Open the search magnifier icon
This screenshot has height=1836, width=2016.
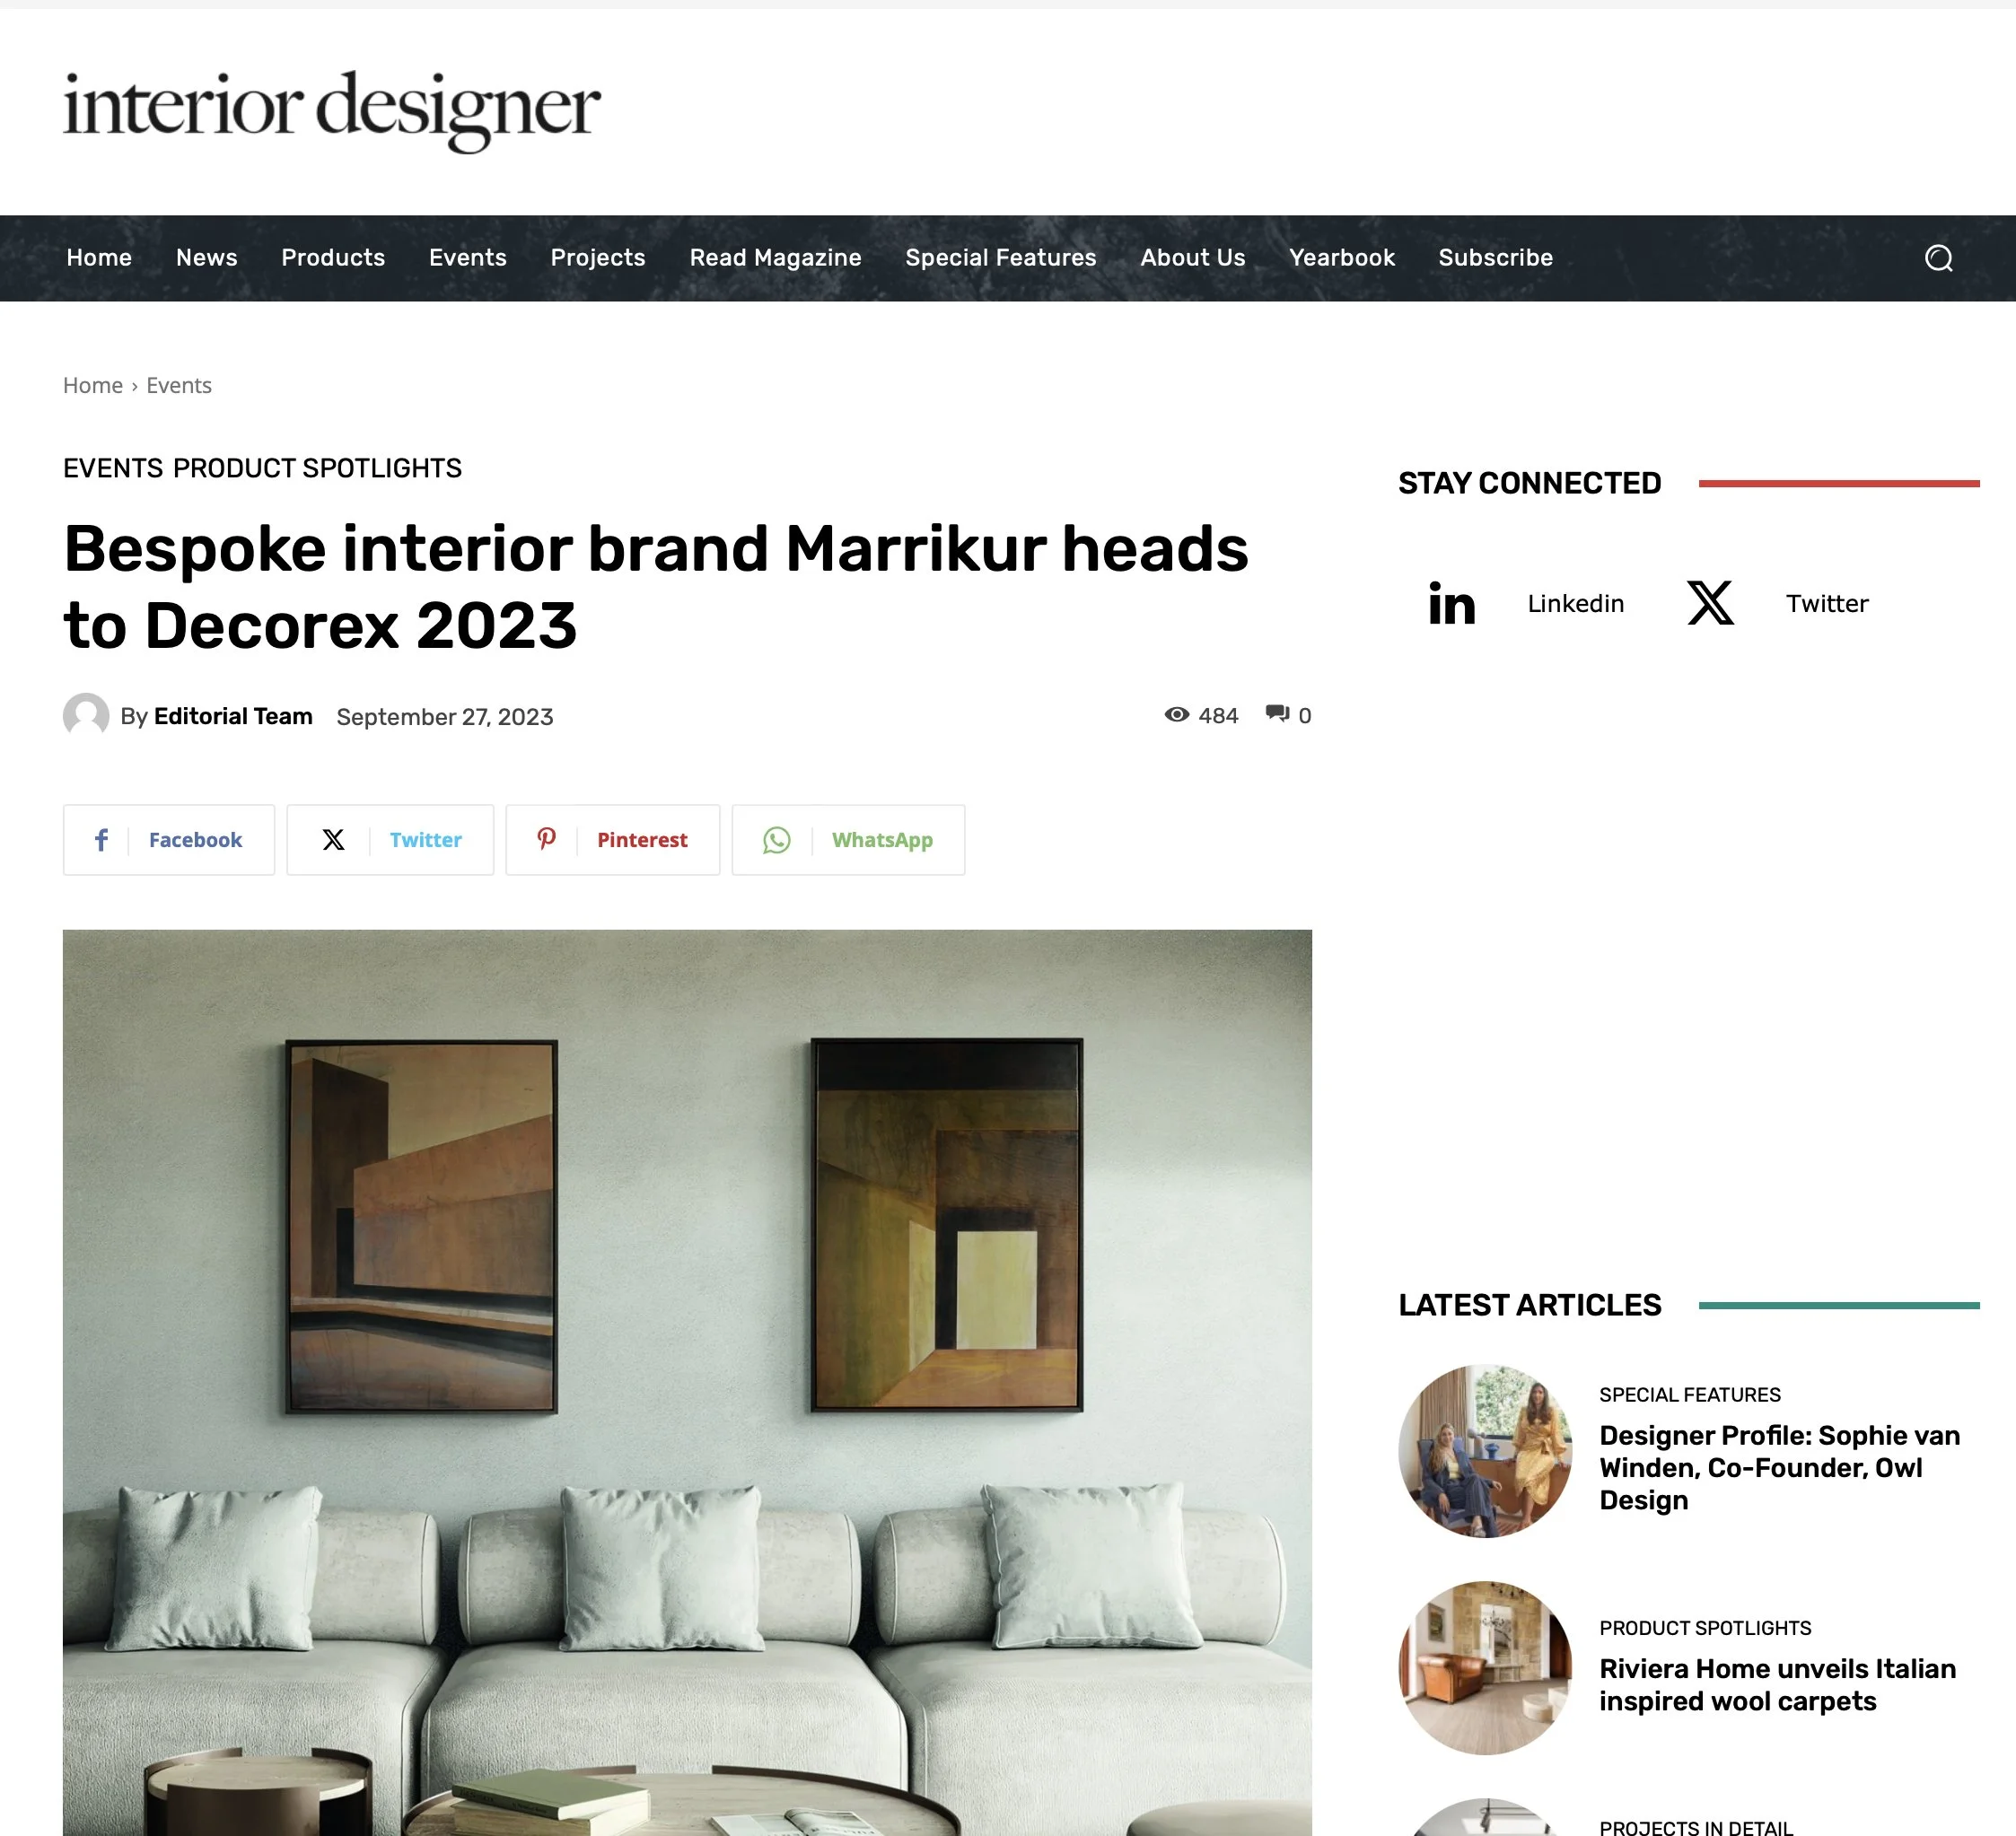1938,258
